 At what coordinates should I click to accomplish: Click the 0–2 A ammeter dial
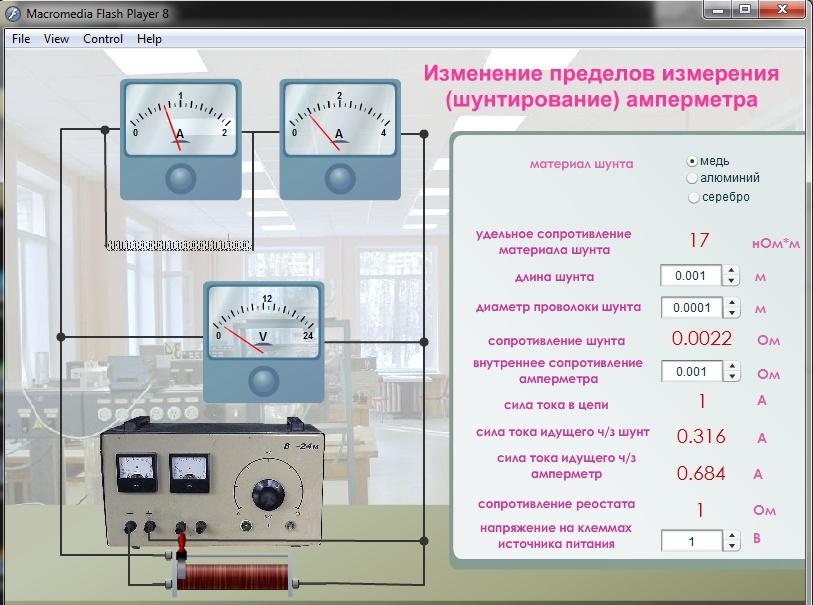(180, 119)
